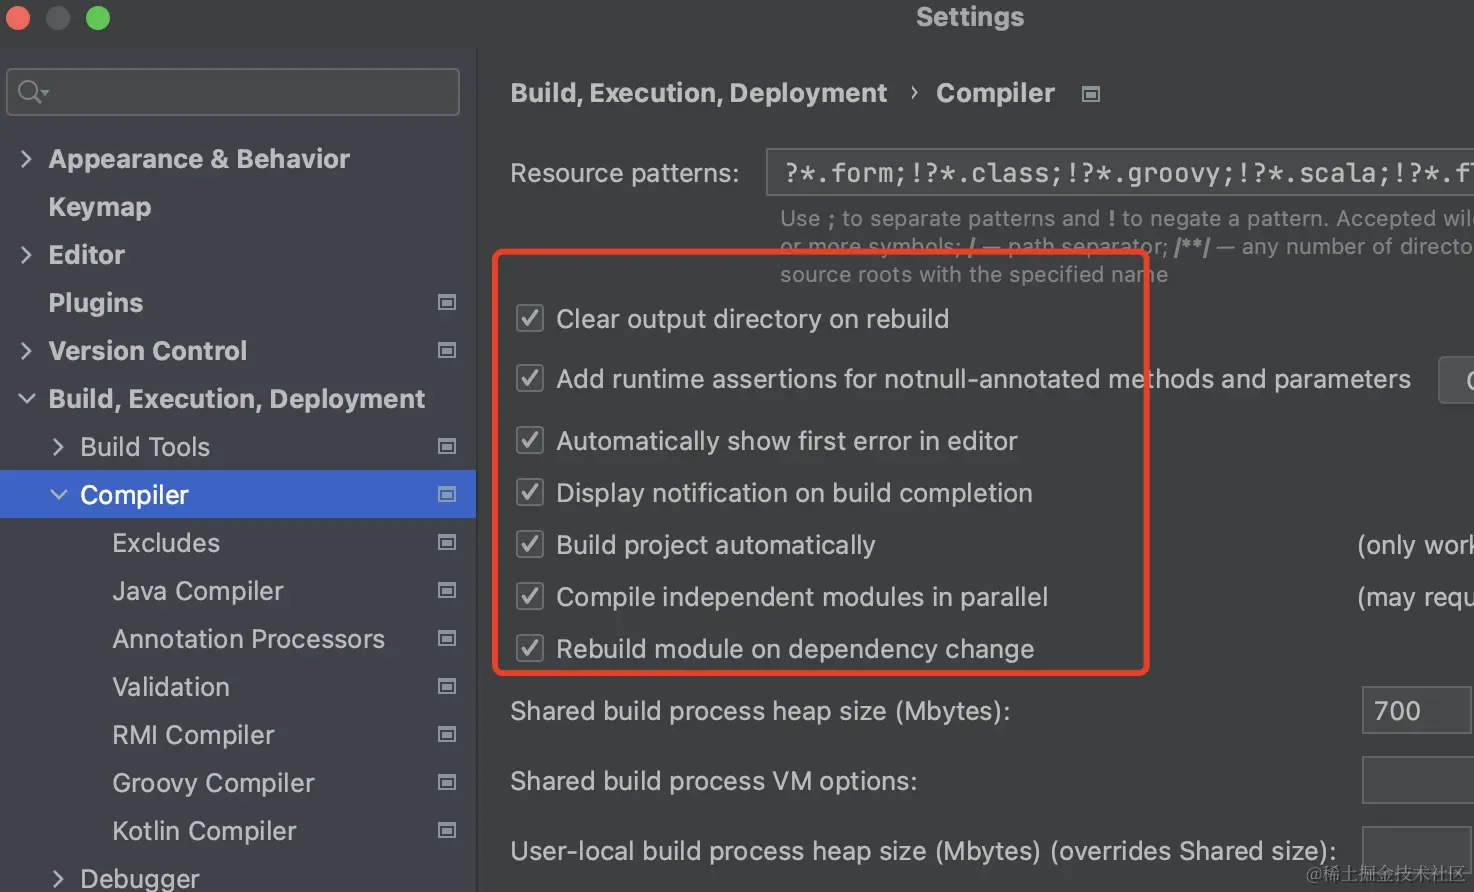This screenshot has height=892, width=1474.
Task: Click the project-level icon next to Plugins
Action: (x=447, y=302)
